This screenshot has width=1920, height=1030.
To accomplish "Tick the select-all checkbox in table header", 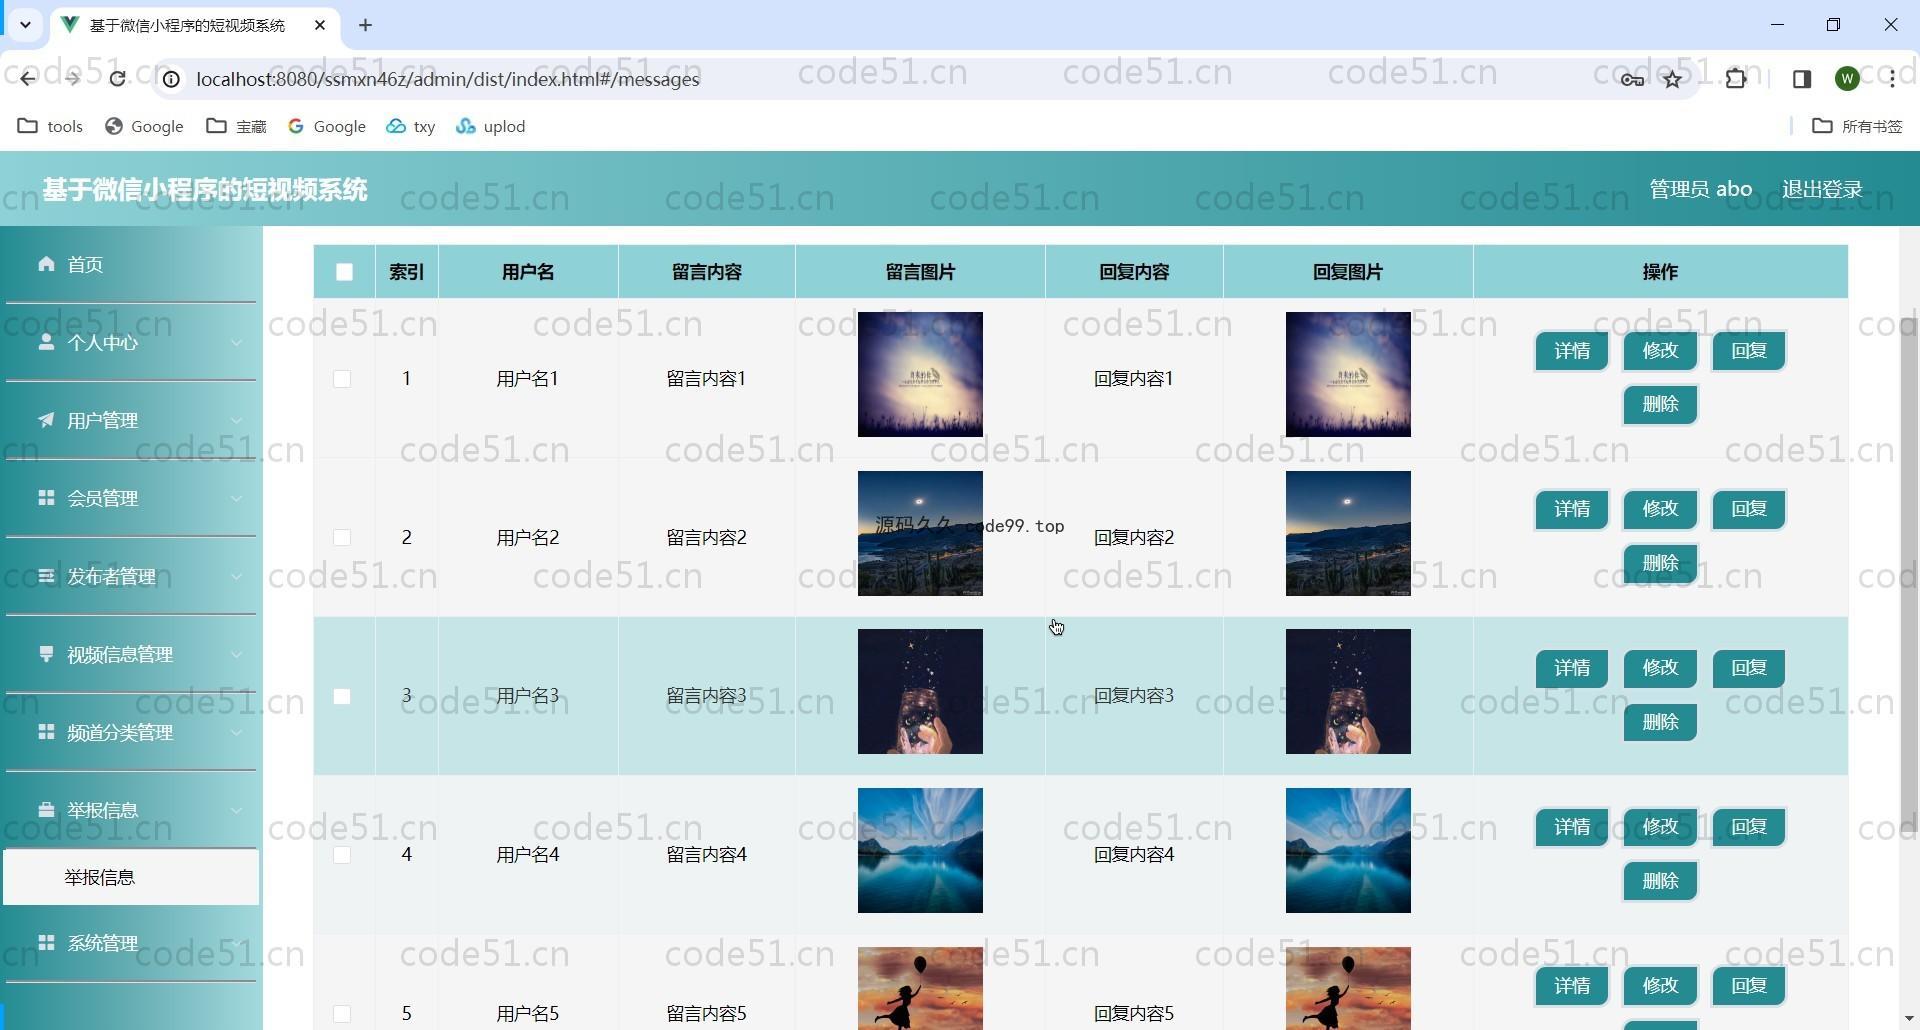I will pos(344,272).
